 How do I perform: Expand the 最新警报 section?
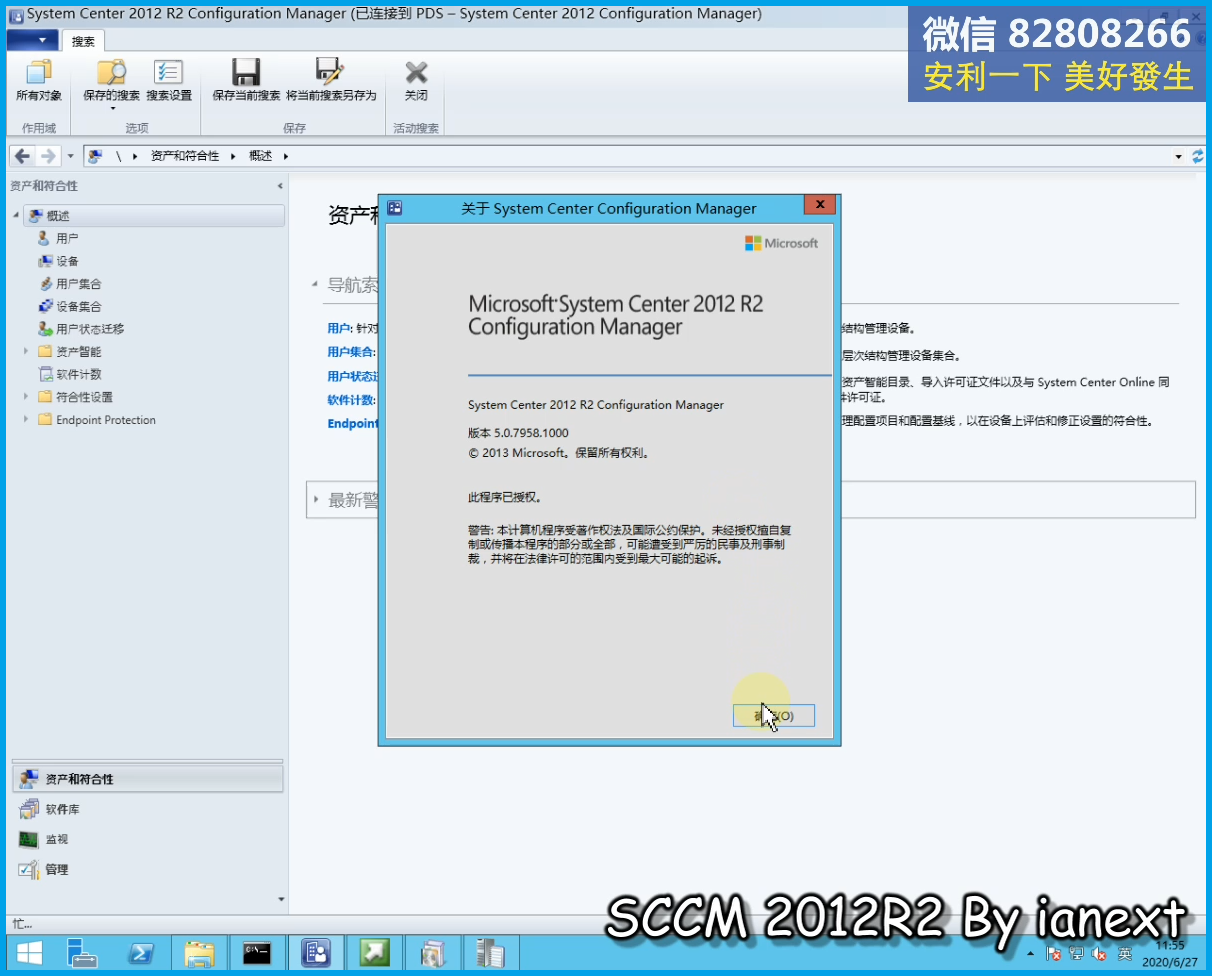click(x=316, y=499)
